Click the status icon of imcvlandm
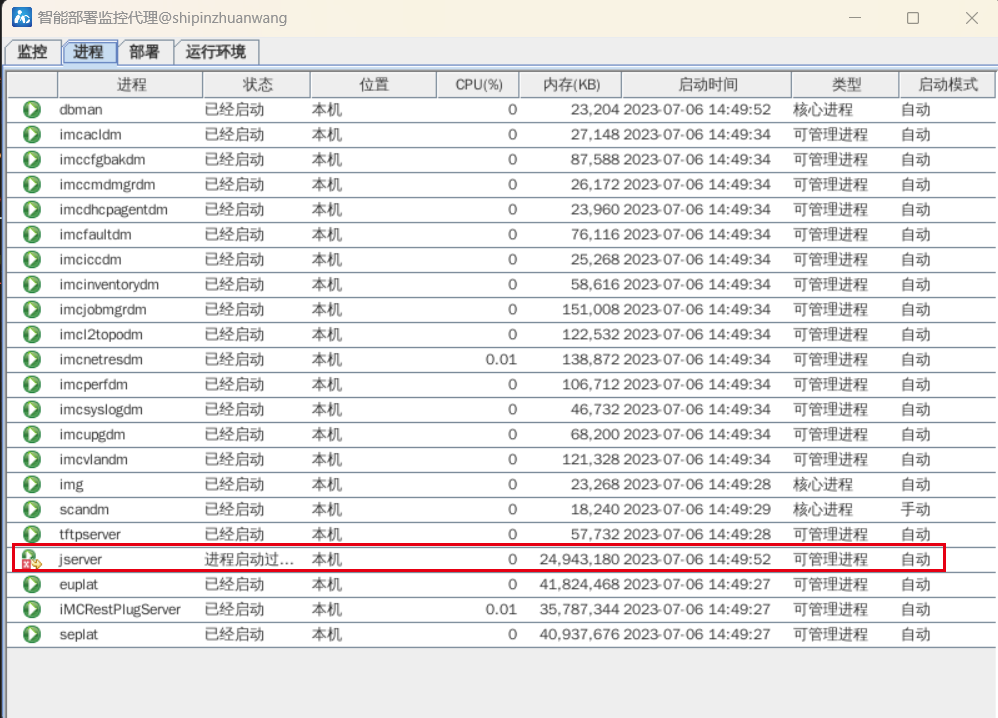The image size is (998, 718). (x=32, y=459)
